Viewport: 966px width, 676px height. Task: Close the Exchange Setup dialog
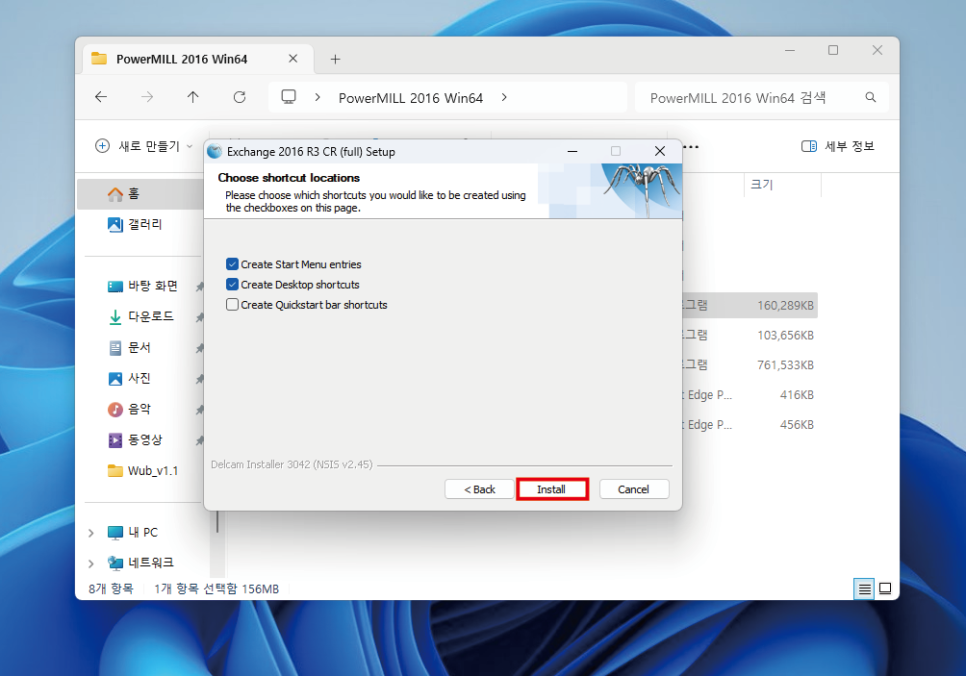[x=660, y=152]
